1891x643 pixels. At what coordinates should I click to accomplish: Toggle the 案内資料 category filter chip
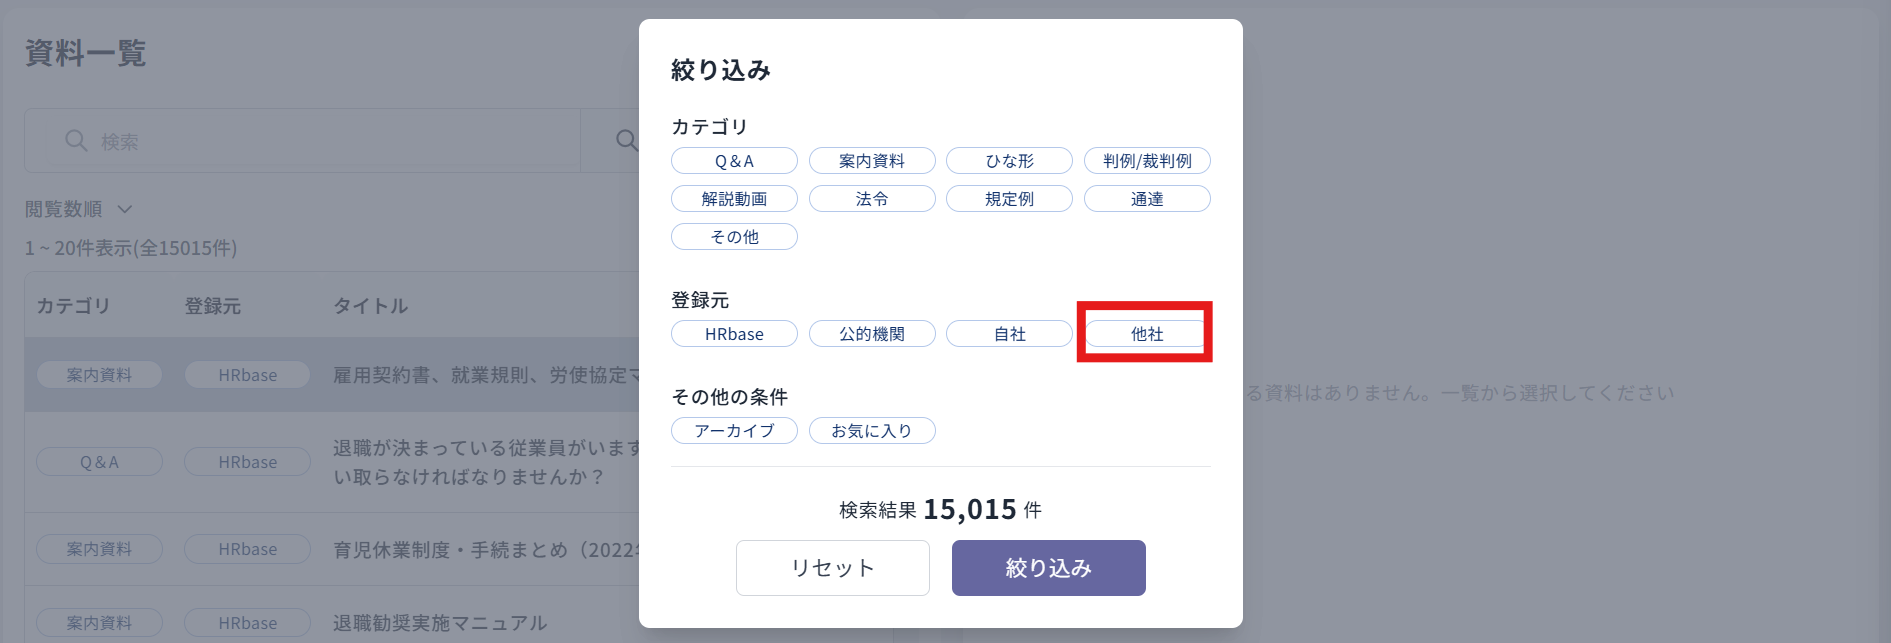(872, 161)
